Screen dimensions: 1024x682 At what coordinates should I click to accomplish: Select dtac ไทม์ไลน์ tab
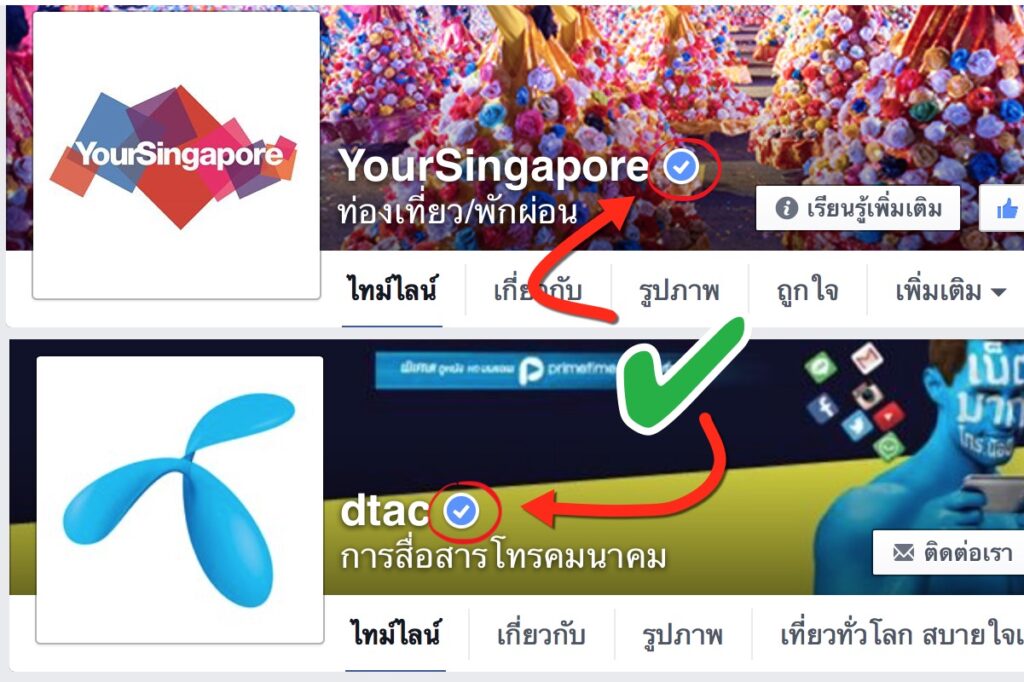395,634
